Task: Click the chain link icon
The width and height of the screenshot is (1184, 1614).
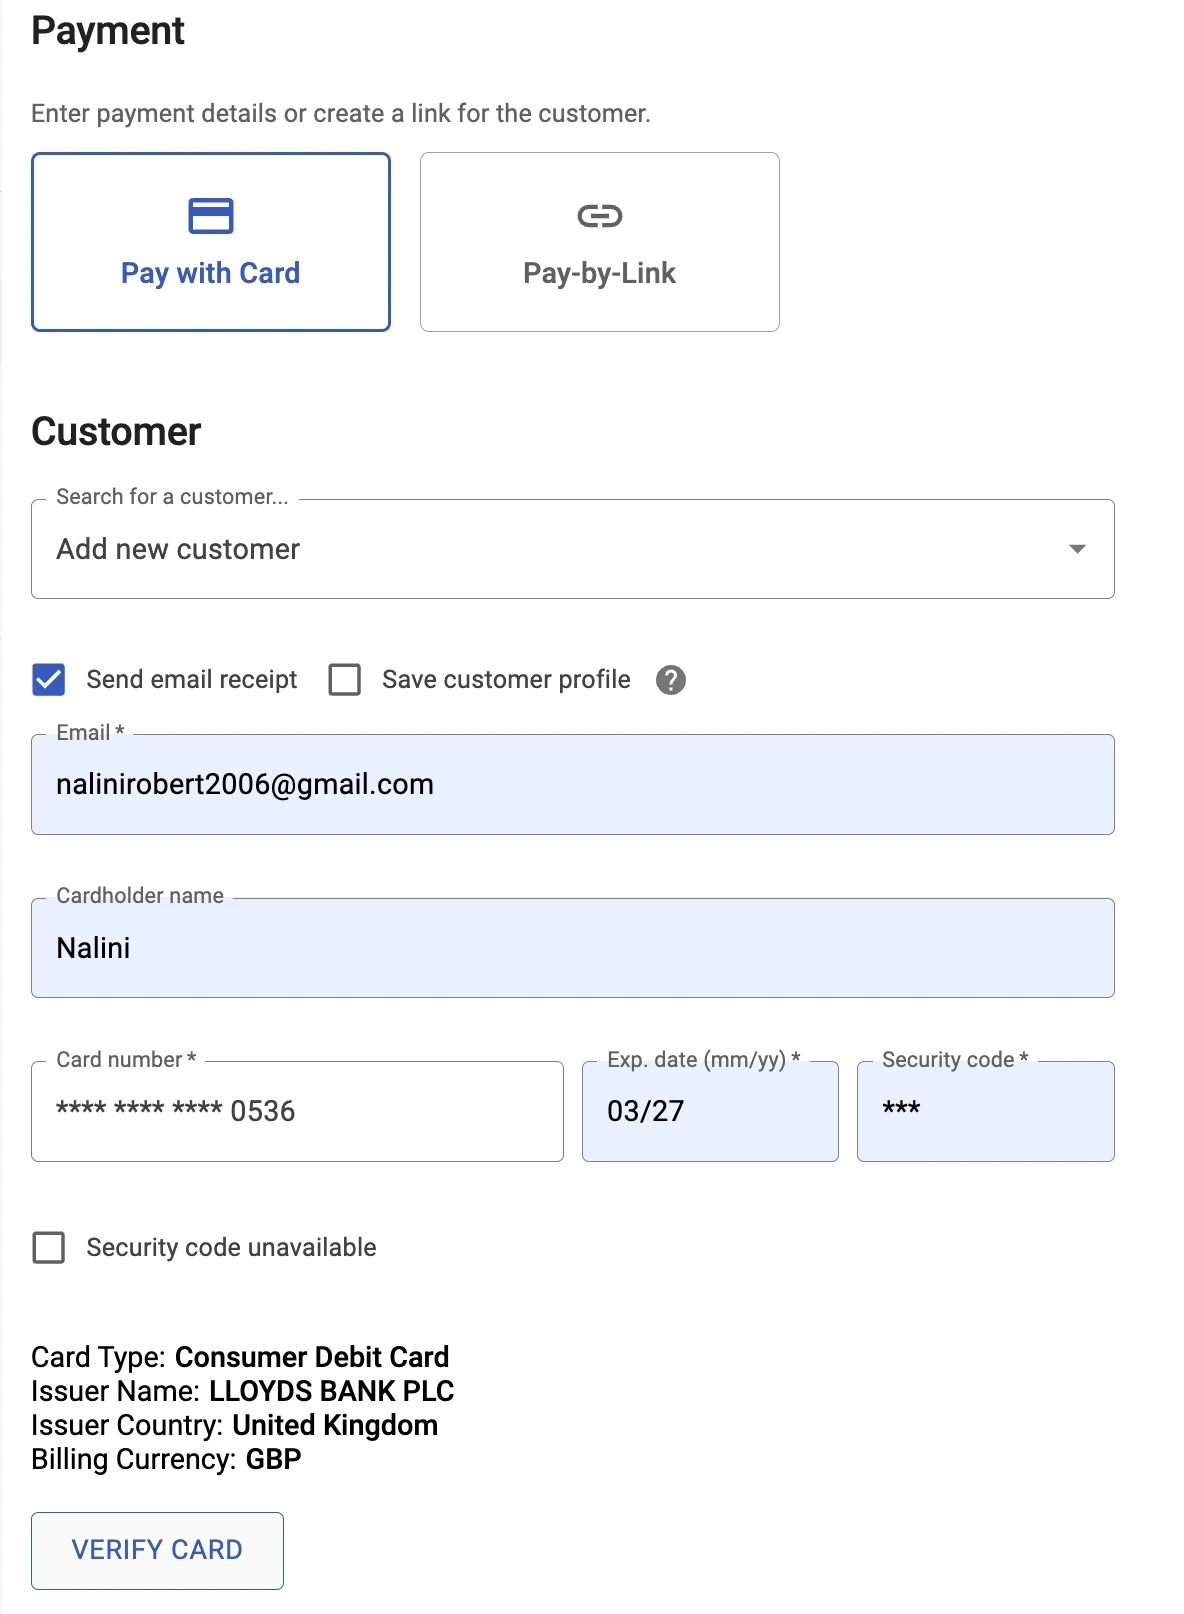Action: click(599, 216)
